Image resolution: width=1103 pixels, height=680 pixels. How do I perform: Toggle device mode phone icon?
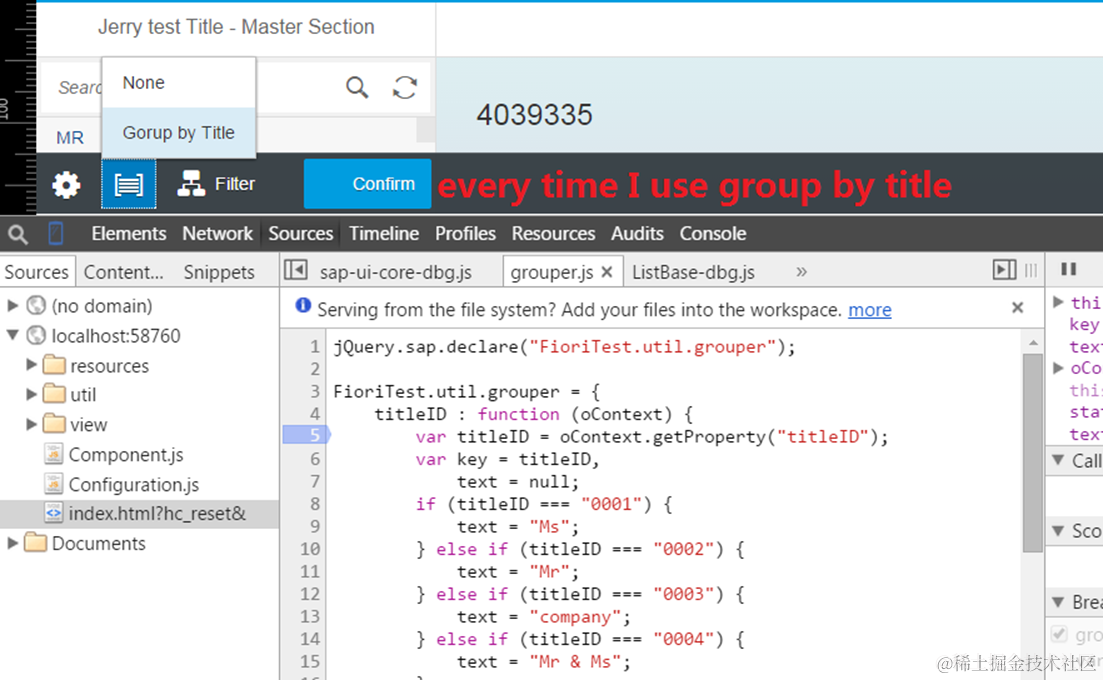pyautogui.click(x=56, y=233)
